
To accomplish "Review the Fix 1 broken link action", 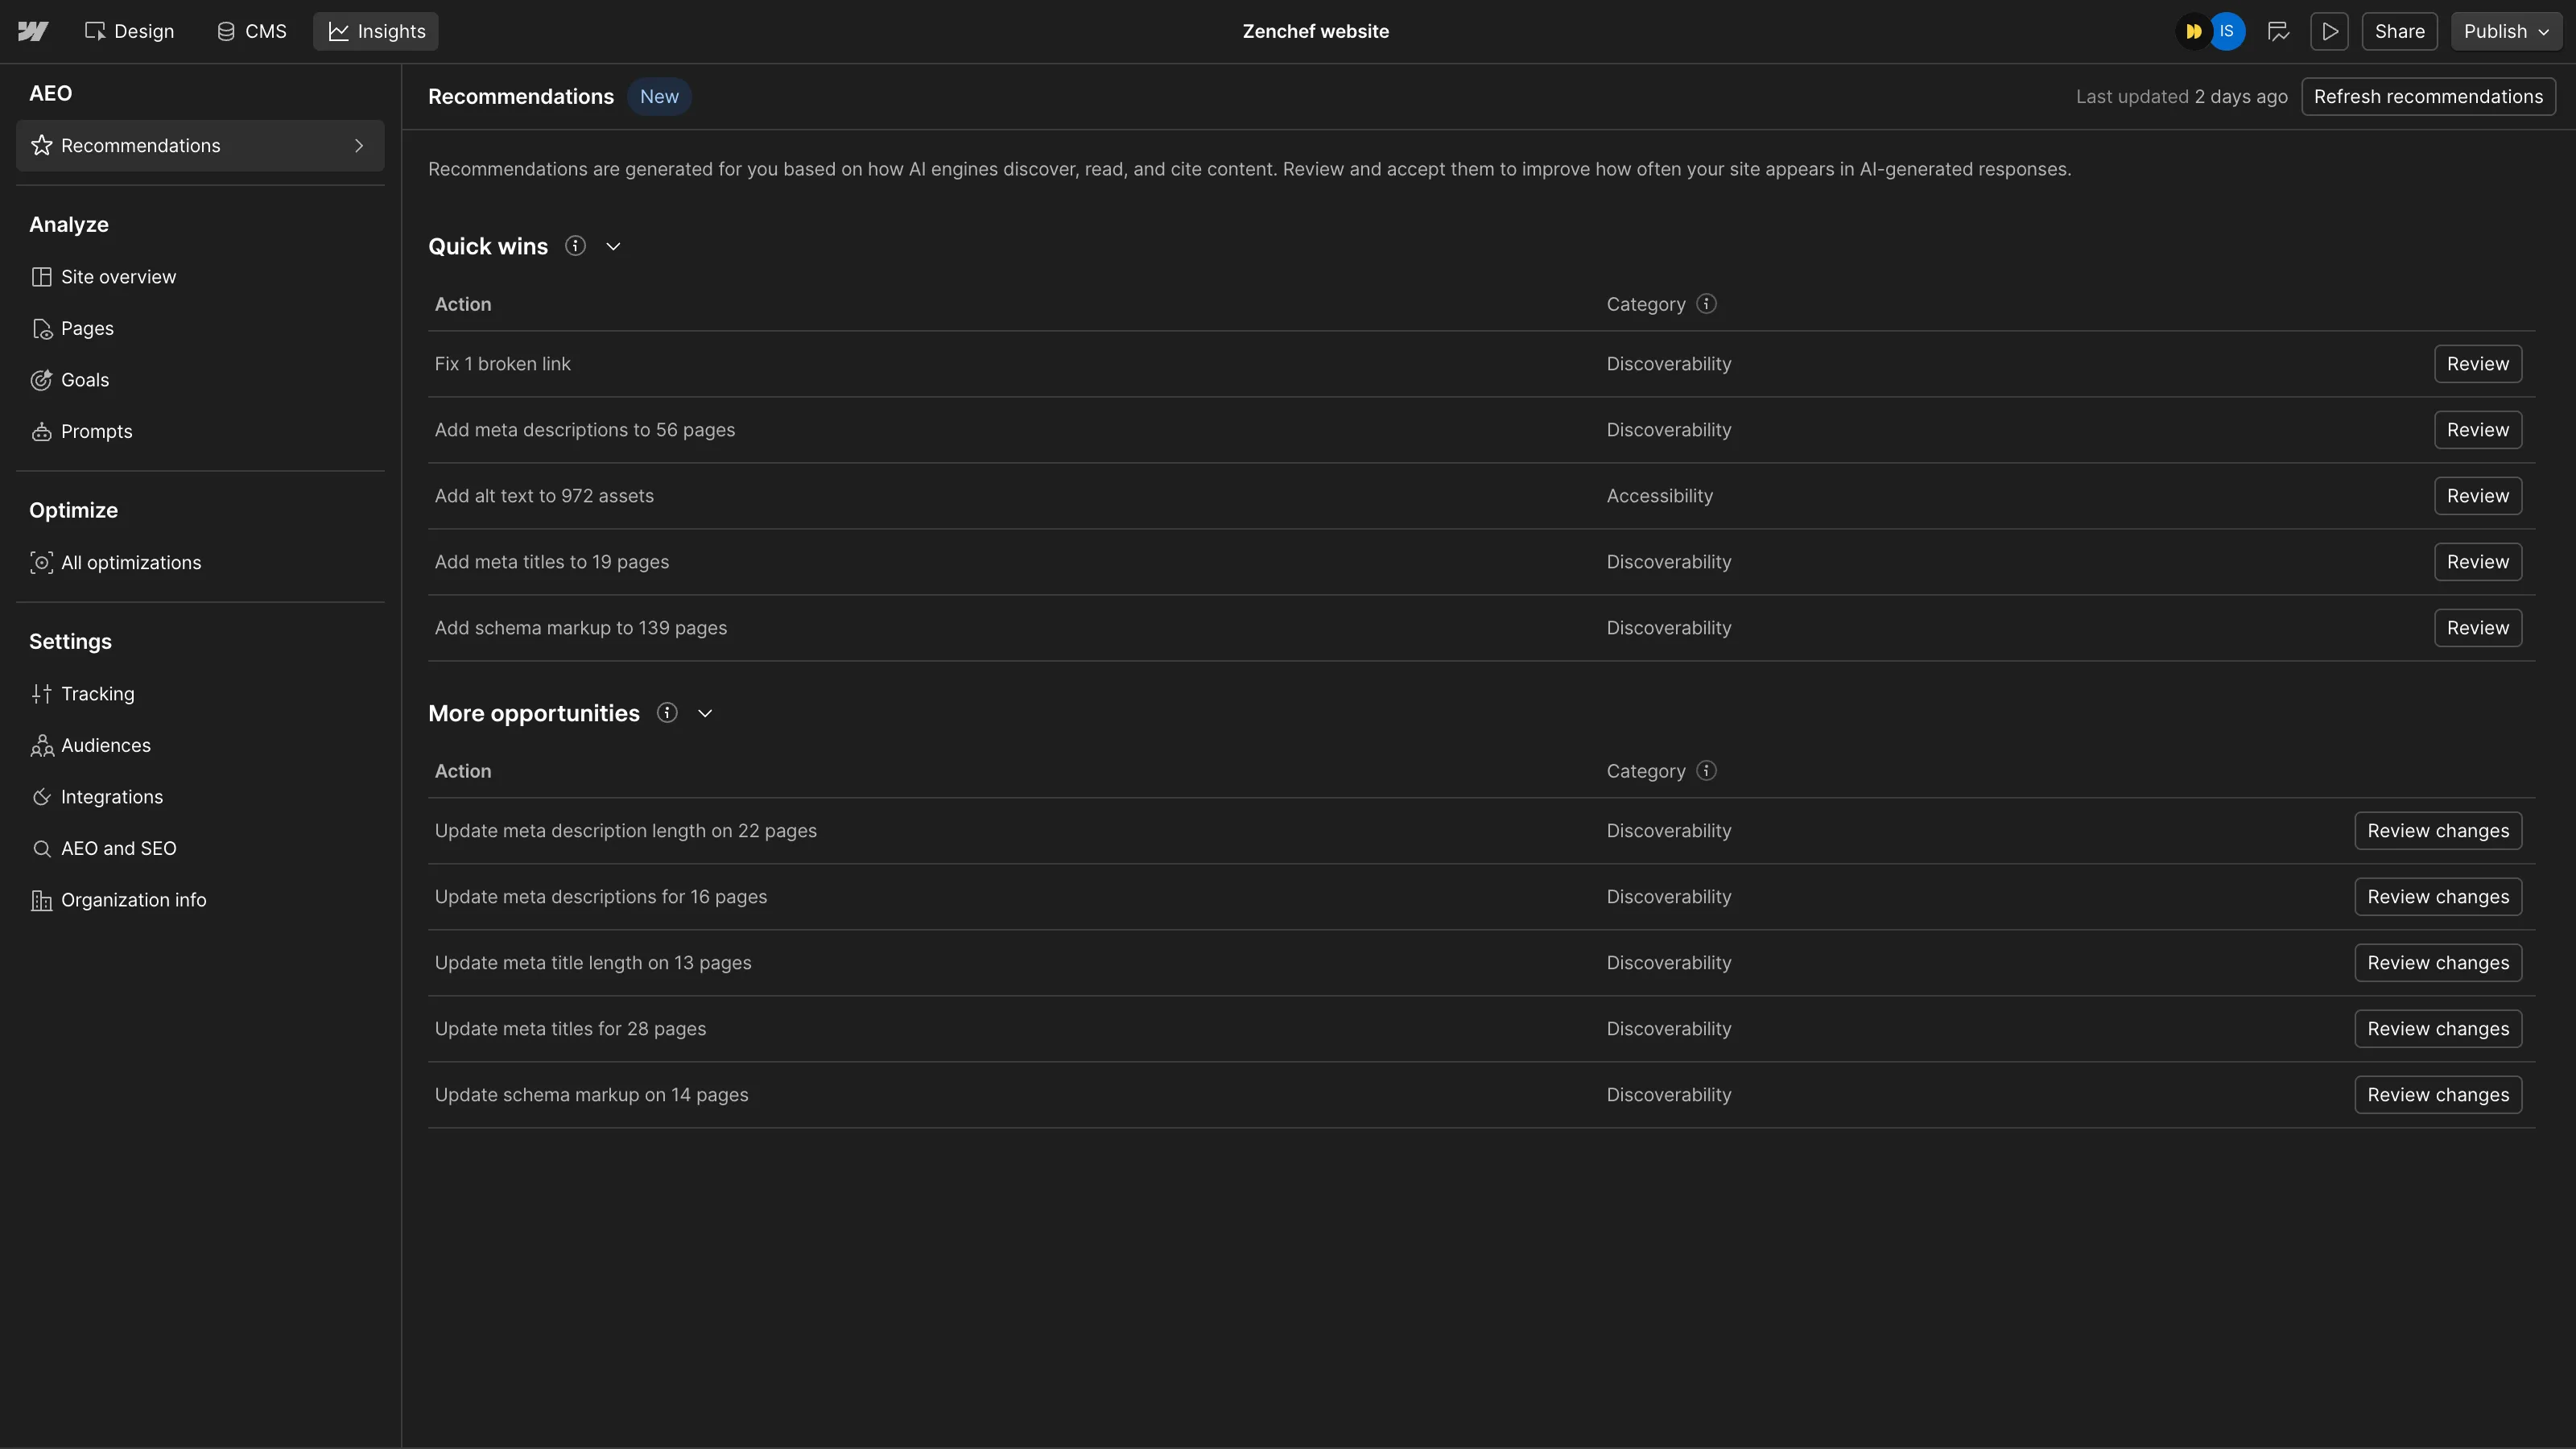I will [2478, 364].
